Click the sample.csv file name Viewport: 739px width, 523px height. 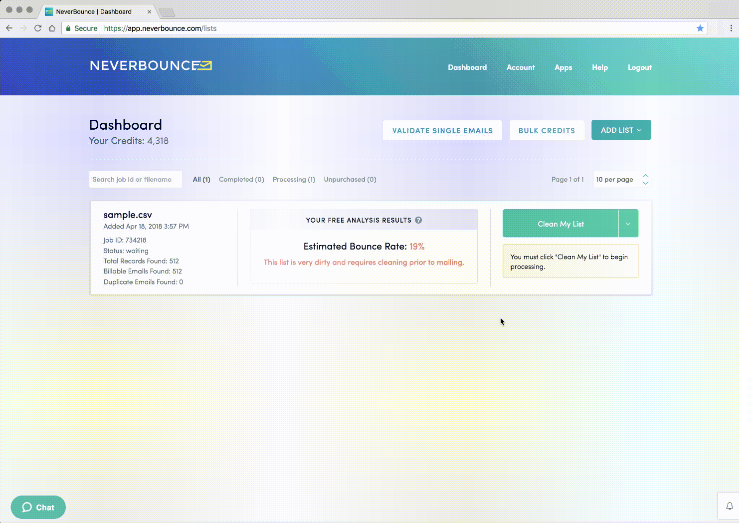pyautogui.click(x=128, y=215)
